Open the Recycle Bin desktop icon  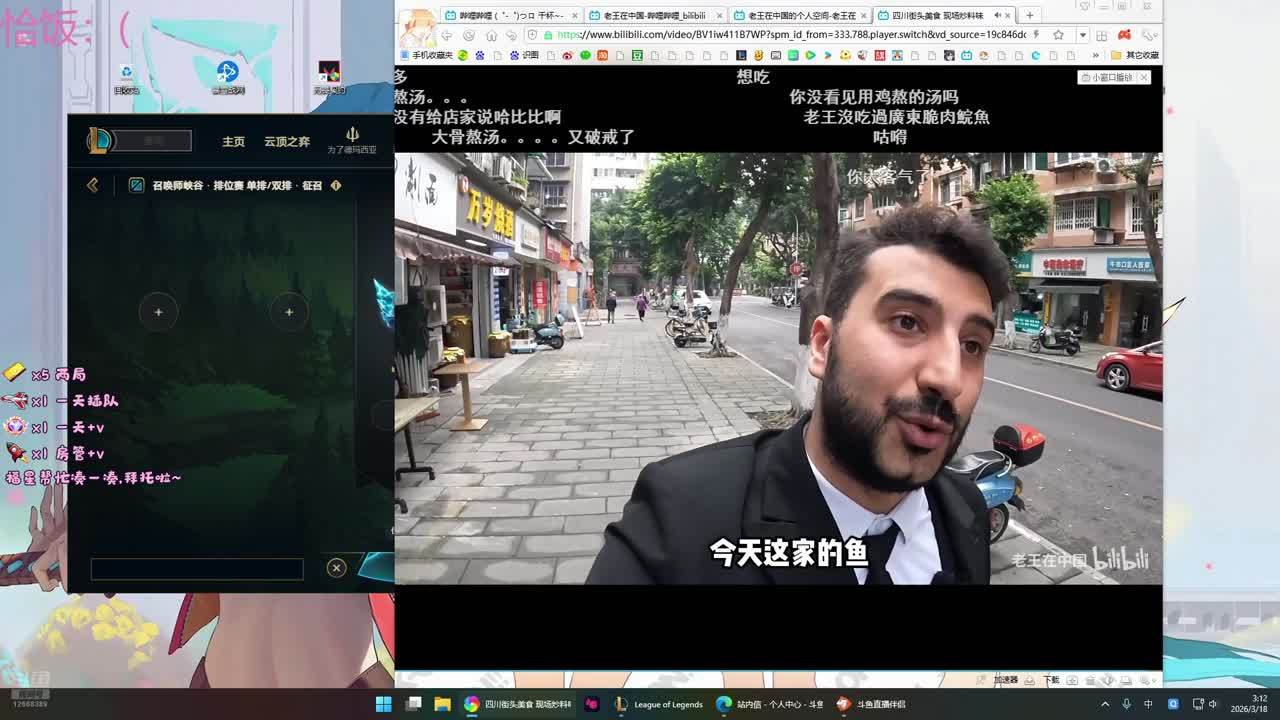(x=126, y=78)
